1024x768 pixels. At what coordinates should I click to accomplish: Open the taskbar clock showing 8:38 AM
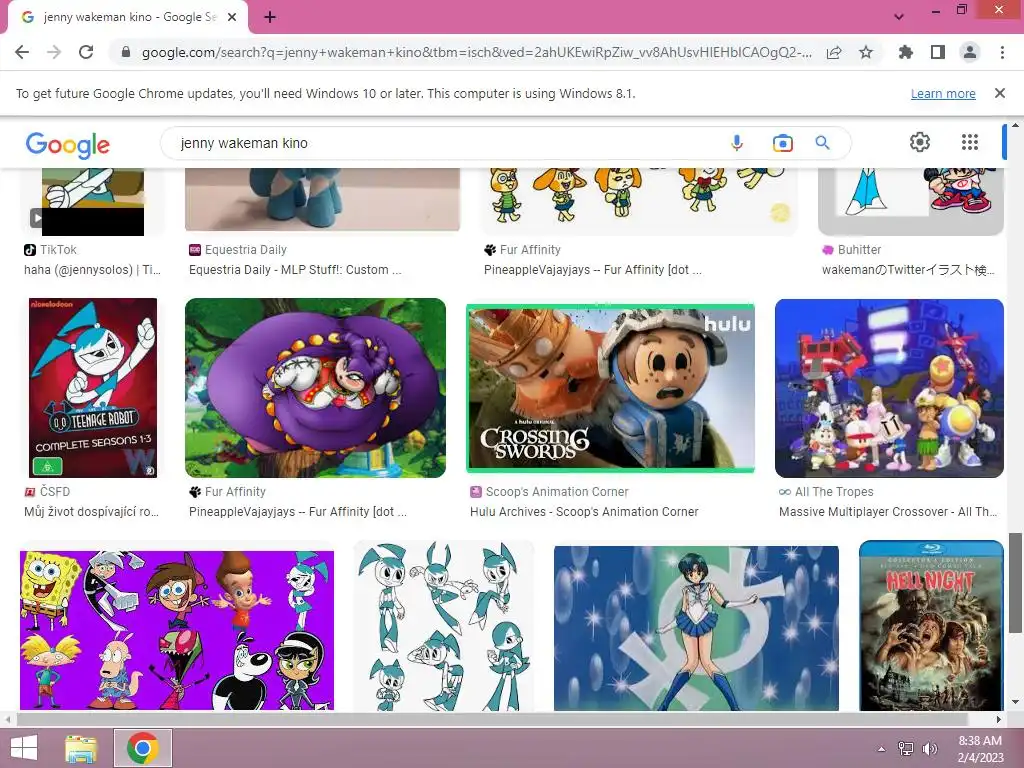[x=980, y=748]
